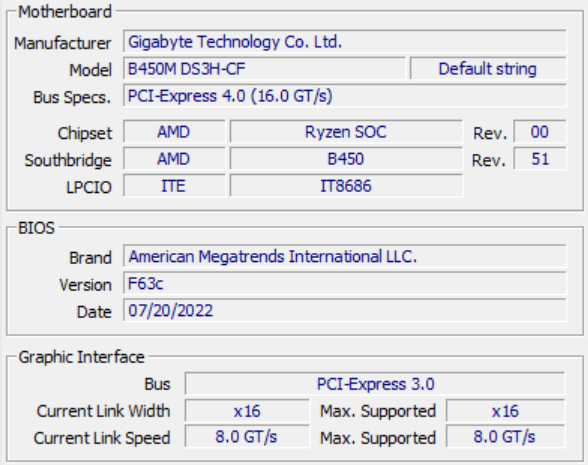588x465 pixels.
Task: Select the B450 southbridge field
Action: (x=346, y=159)
